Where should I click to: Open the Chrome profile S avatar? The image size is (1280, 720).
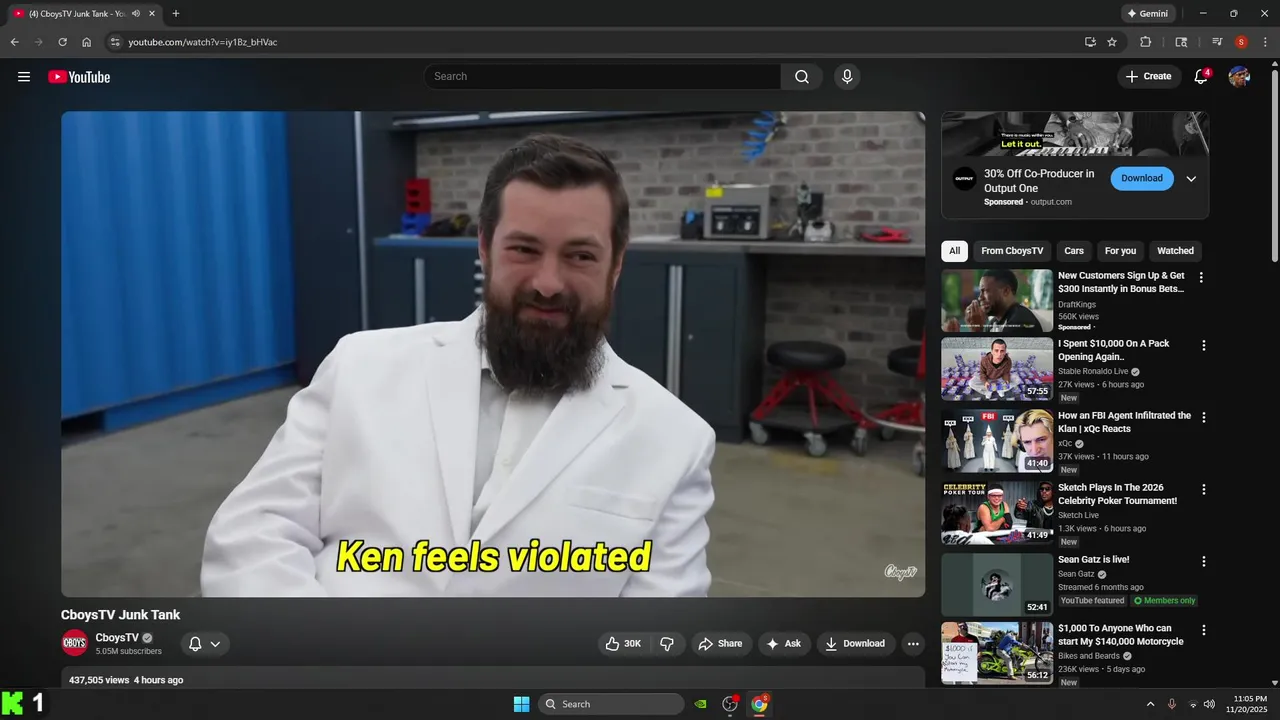1241,42
